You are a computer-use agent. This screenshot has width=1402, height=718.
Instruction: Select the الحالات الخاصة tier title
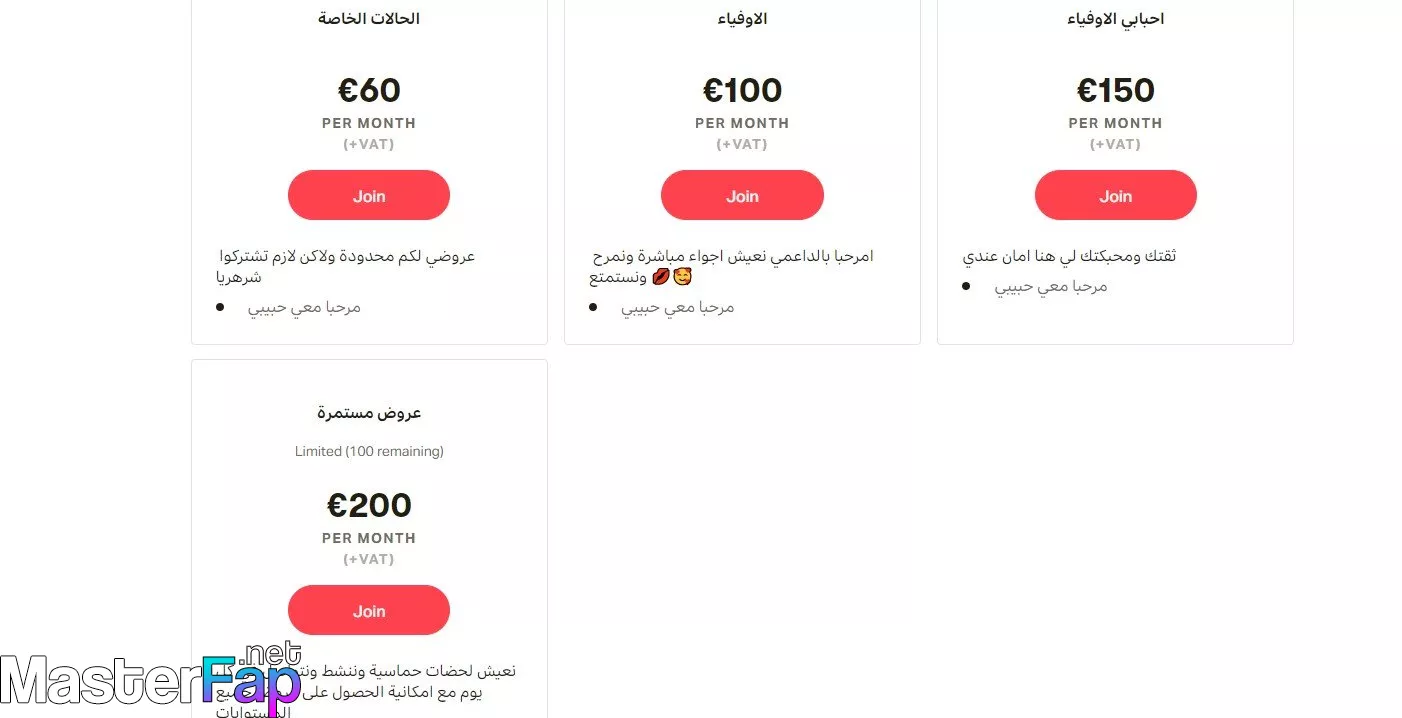tap(369, 19)
